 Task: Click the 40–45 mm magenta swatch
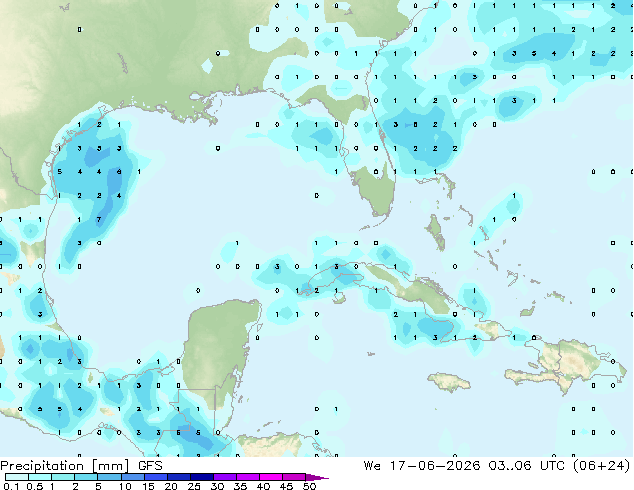(271, 477)
